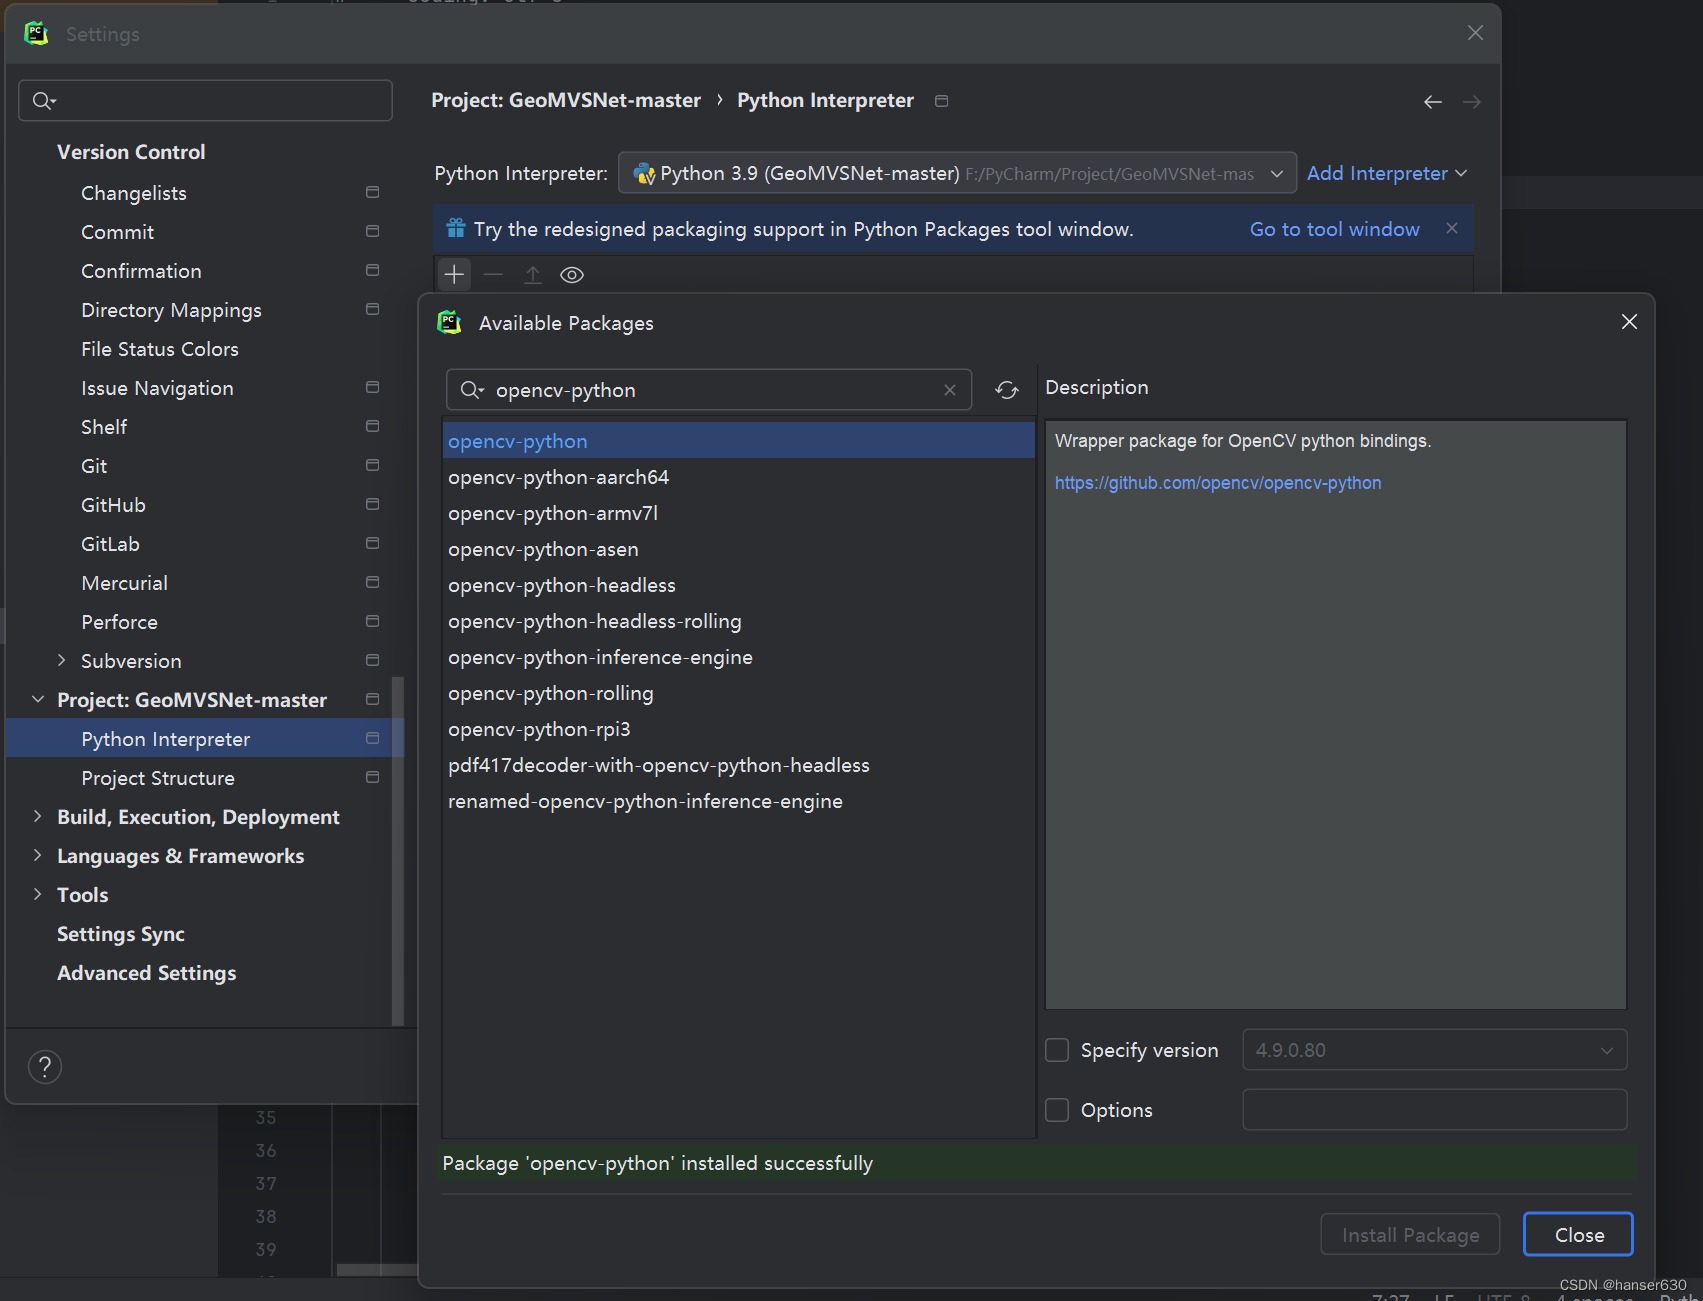Open help with the question mark icon

pos(45,1067)
